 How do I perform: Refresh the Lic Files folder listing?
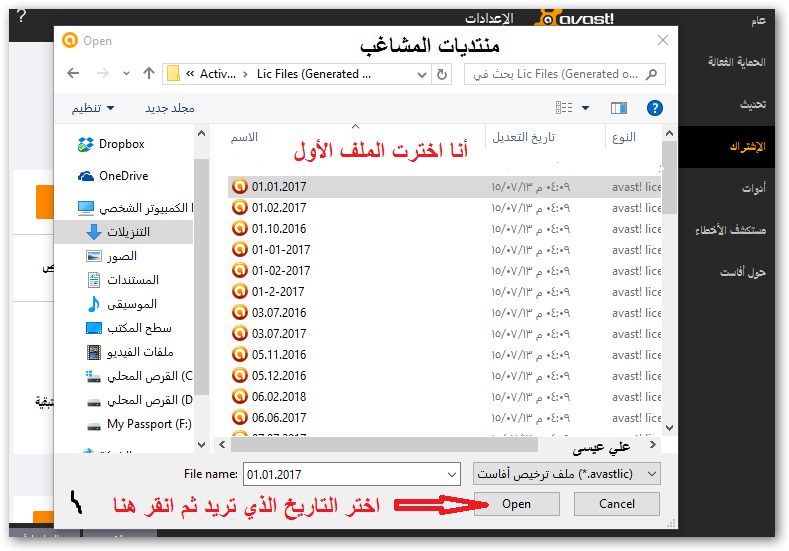tap(442, 74)
